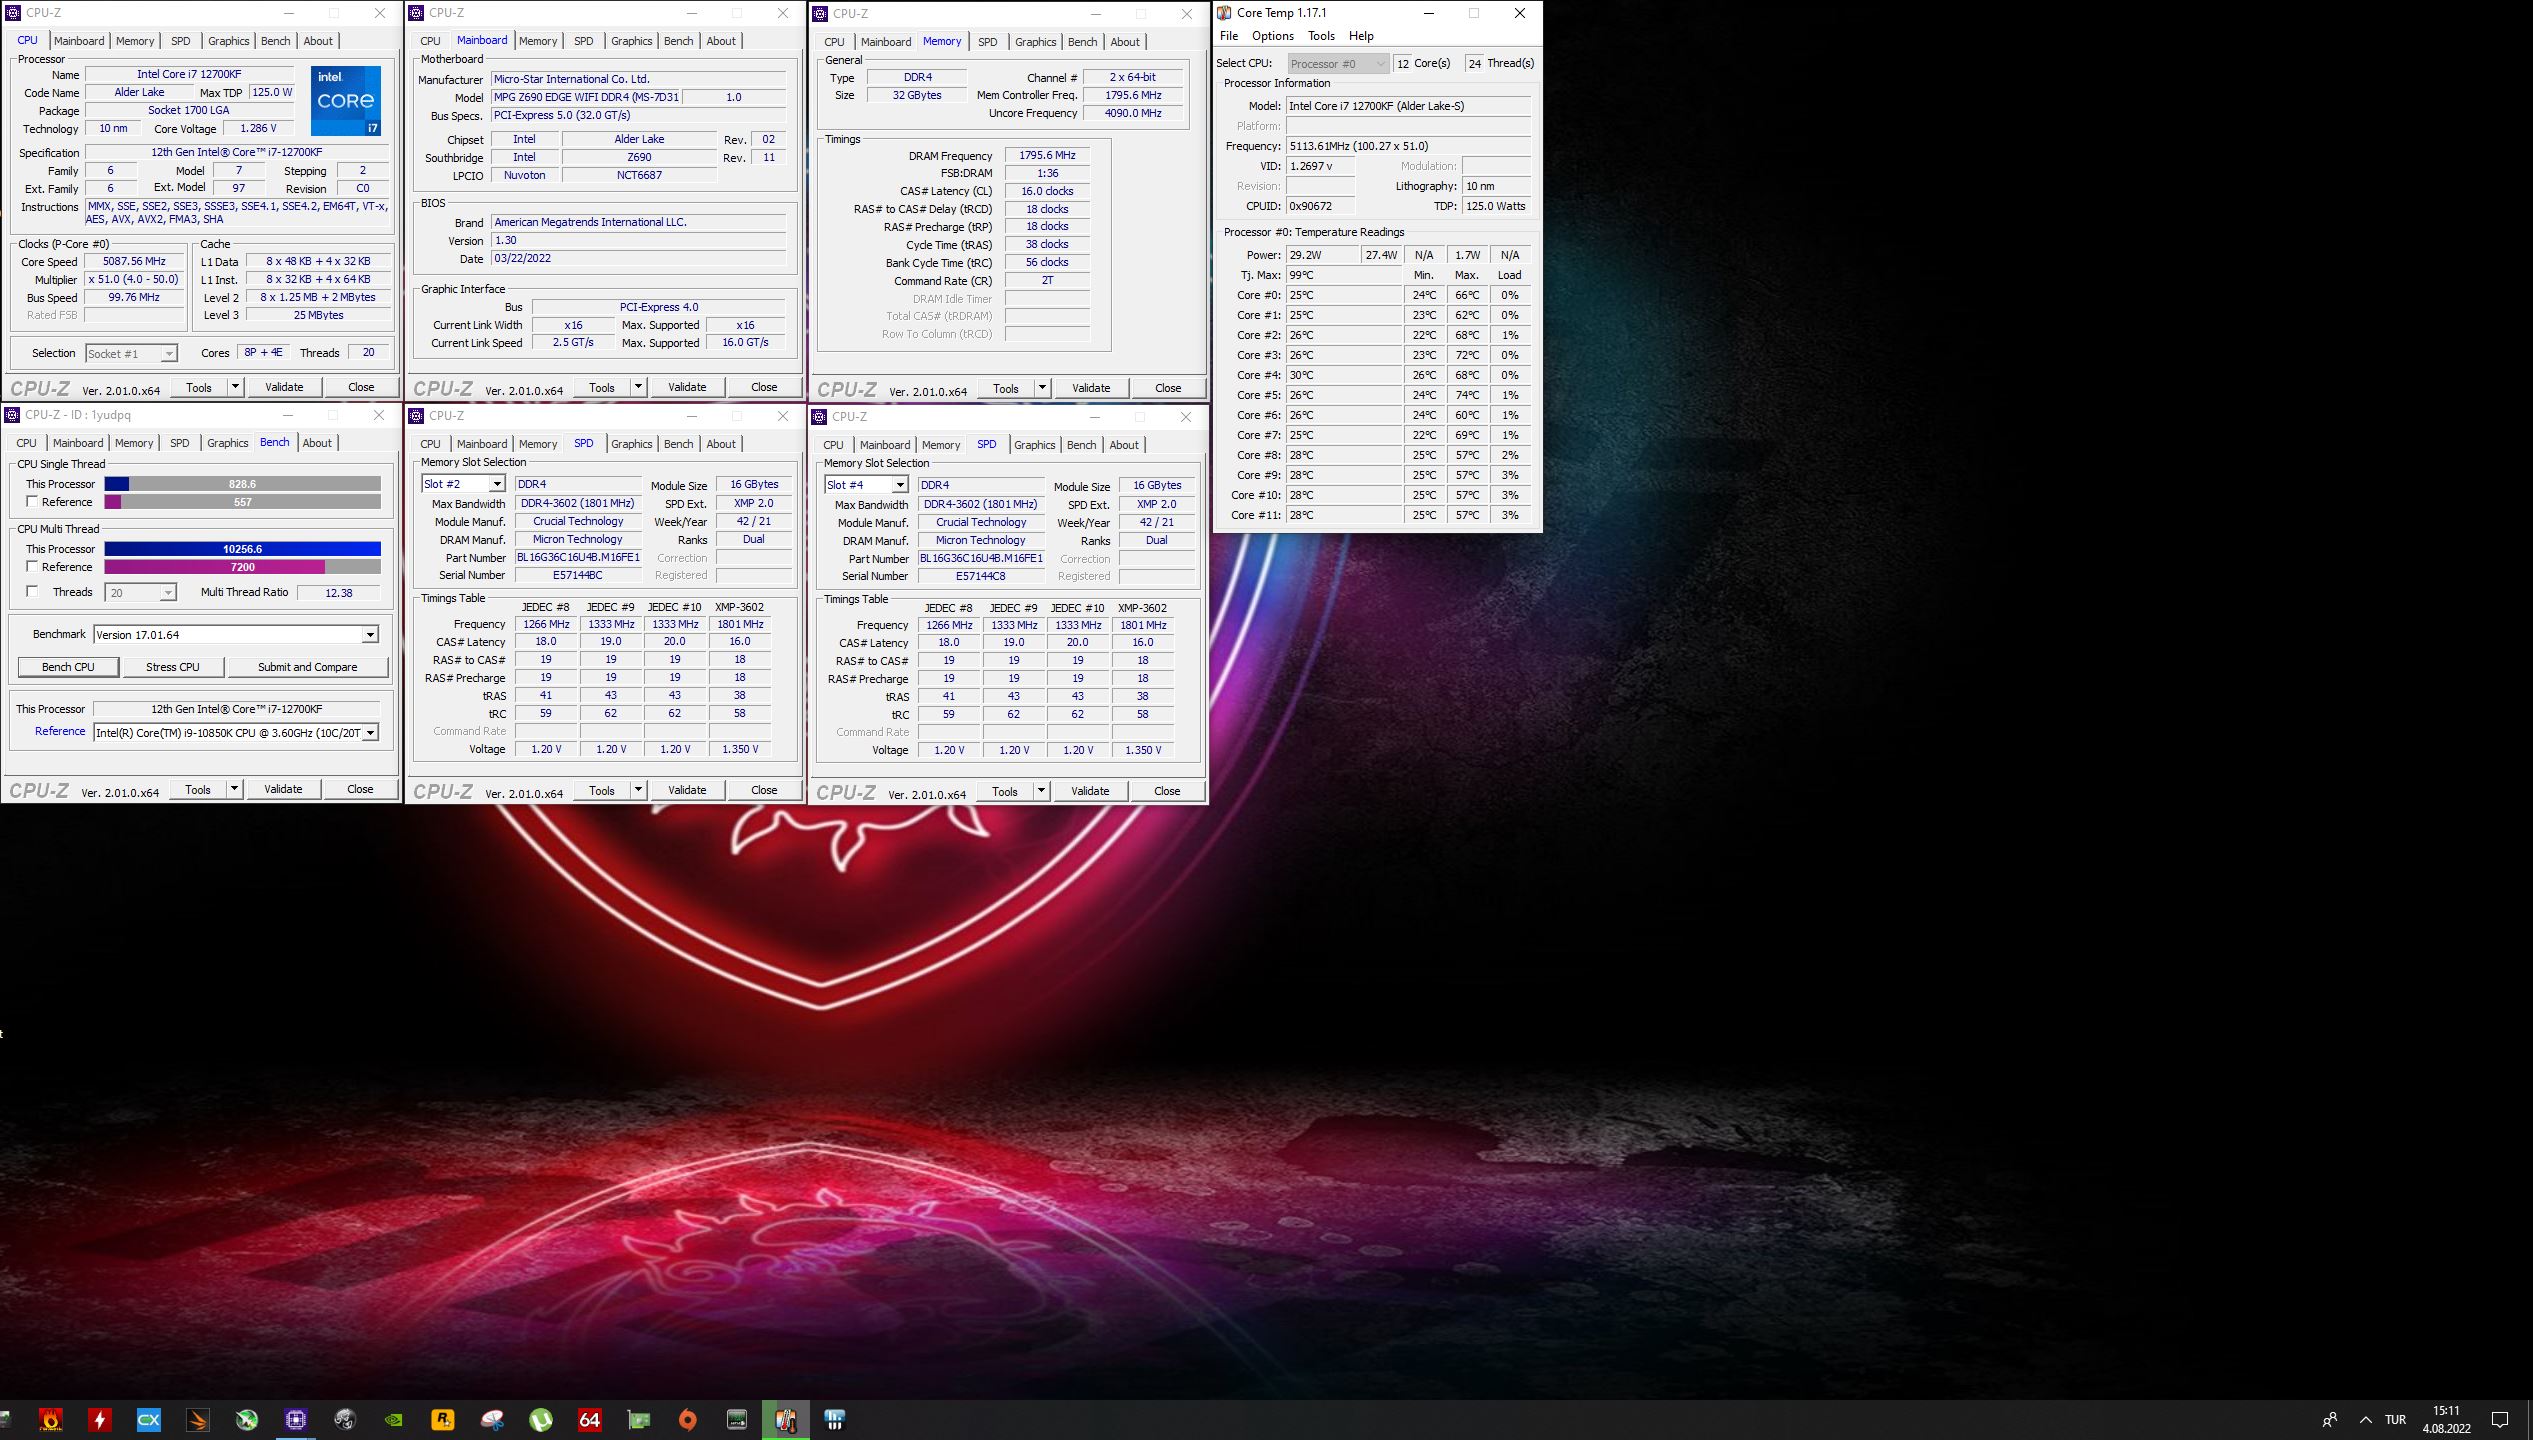Viewport: 2533px width, 1440px height.
Task: Click the Intel Core i7 logo badge
Action: [x=346, y=101]
